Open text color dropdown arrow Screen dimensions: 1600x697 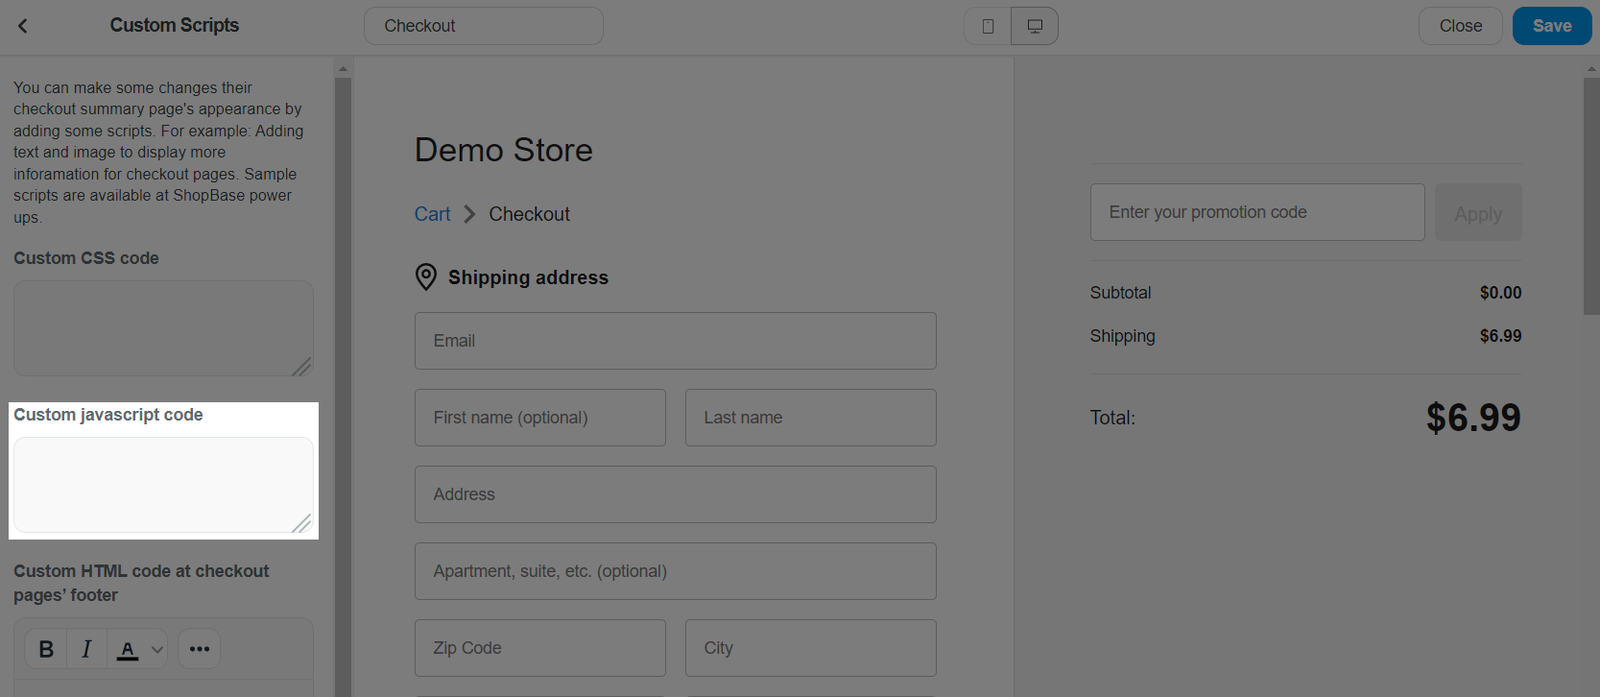pyautogui.click(x=157, y=650)
